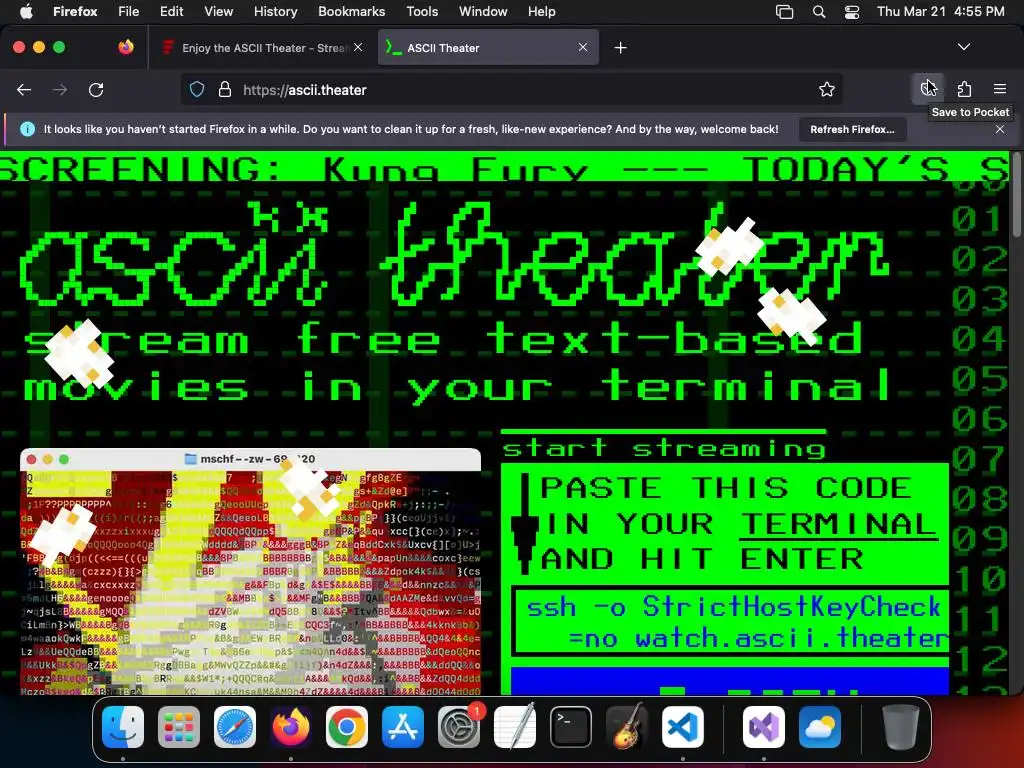1024x768 pixels.
Task: Open System Settings from the Dock
Action: coord(458,727)
